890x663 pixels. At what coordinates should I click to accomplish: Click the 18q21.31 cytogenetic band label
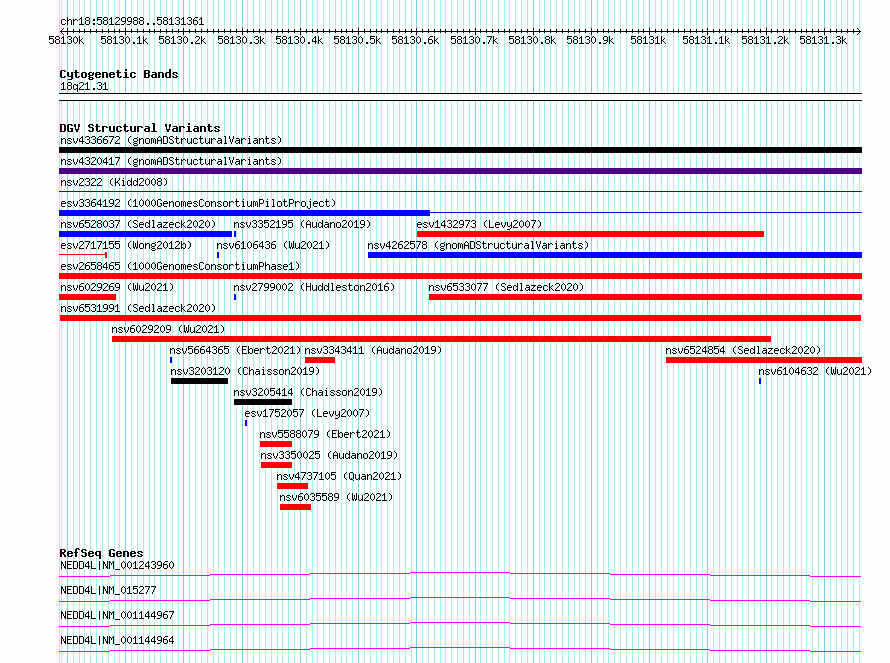[84, 86]
